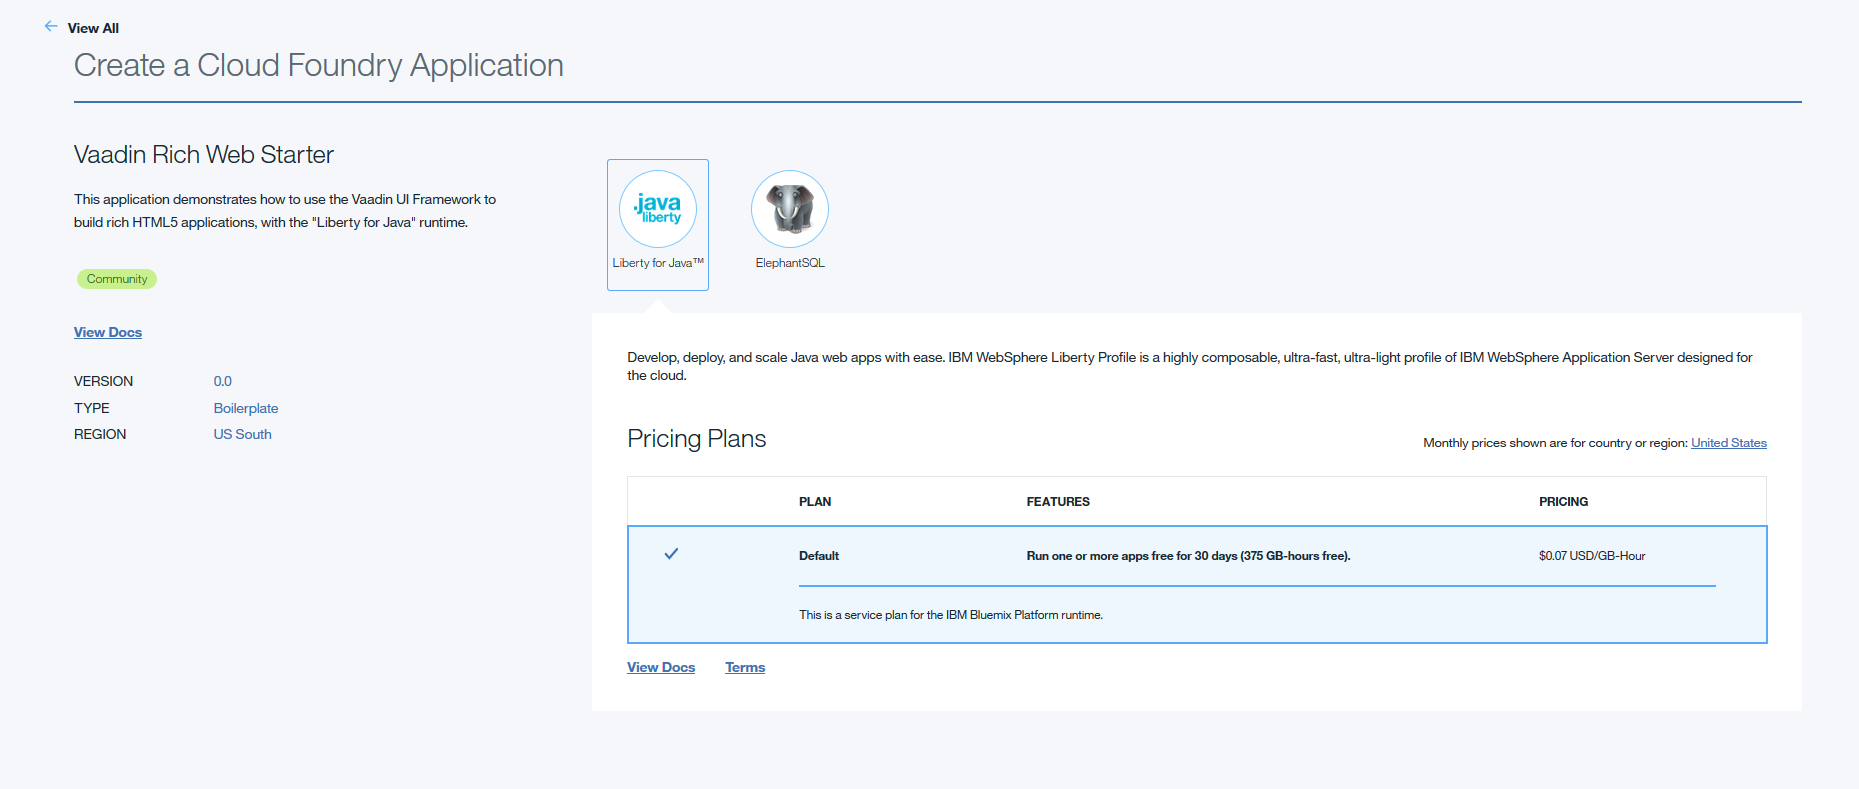Click the ElephantSQL label
Viewport: 1859px width, 789px height.
(790, 263)
